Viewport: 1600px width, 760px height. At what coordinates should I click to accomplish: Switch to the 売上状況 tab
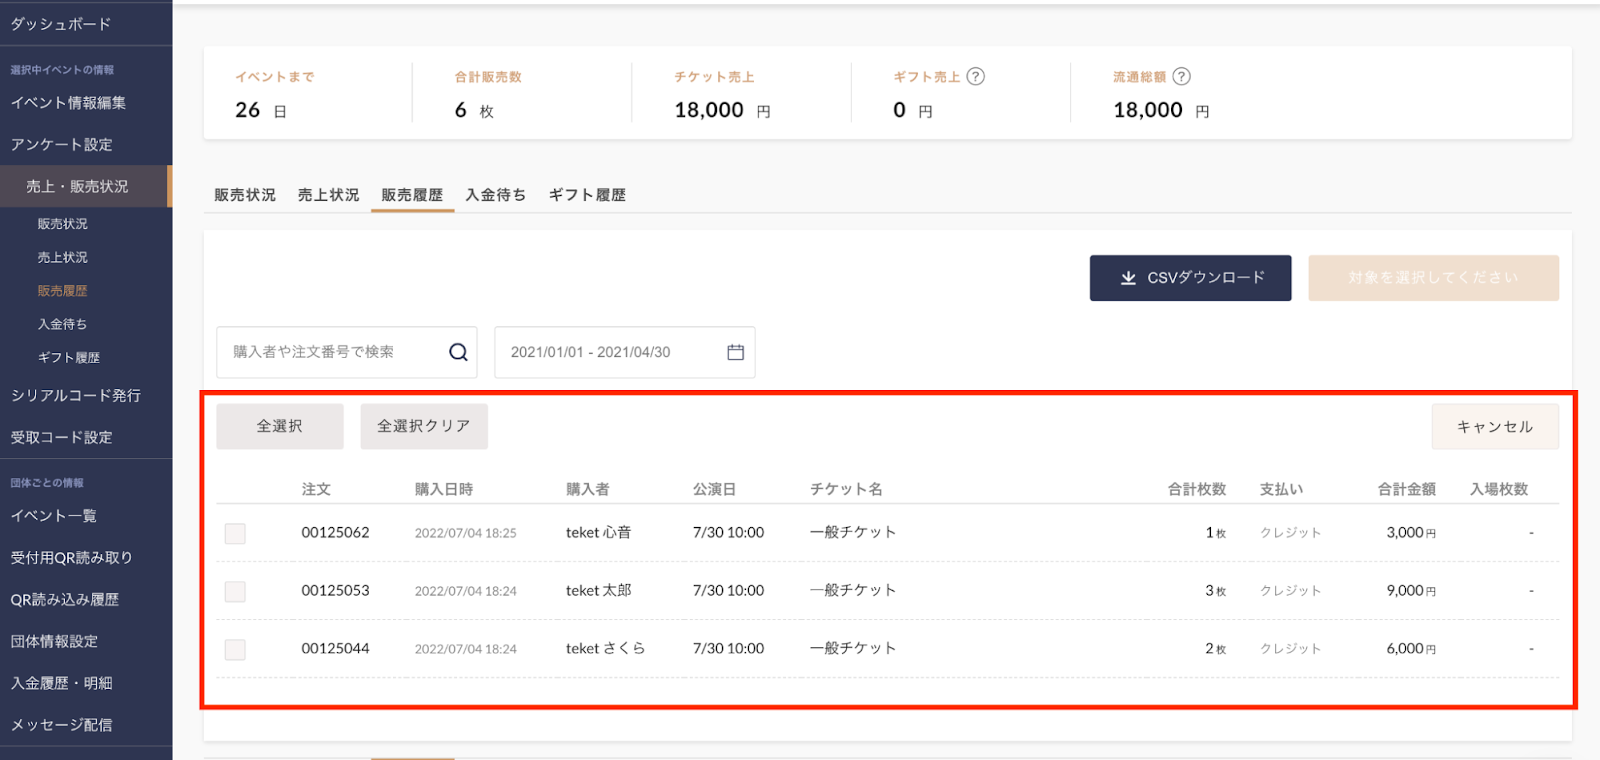328,195
